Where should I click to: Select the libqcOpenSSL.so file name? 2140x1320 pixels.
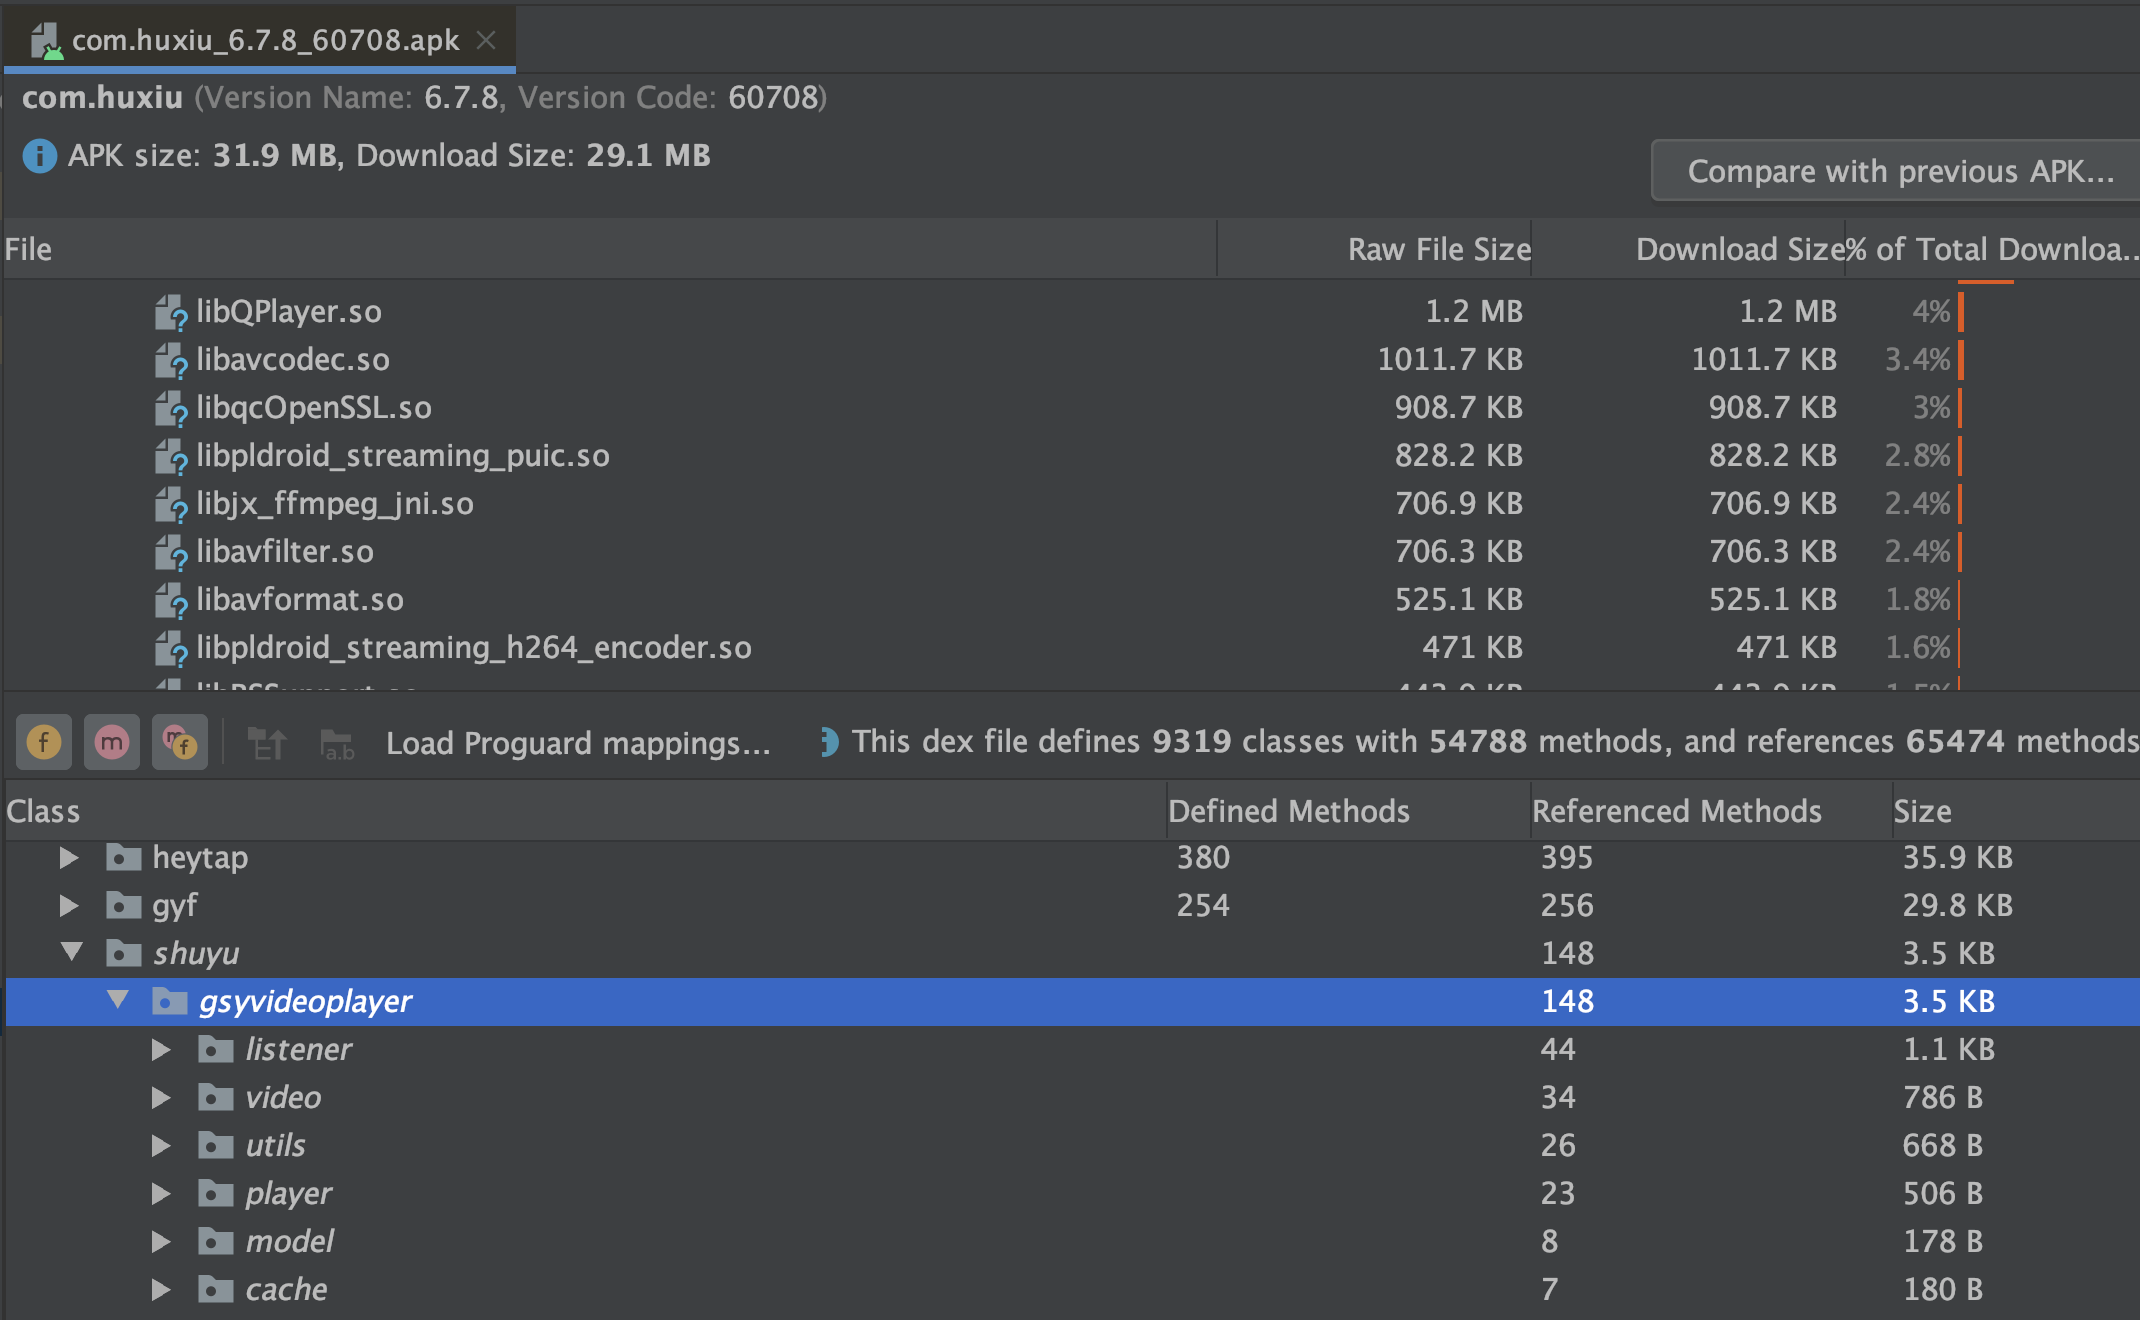(314, 408)
